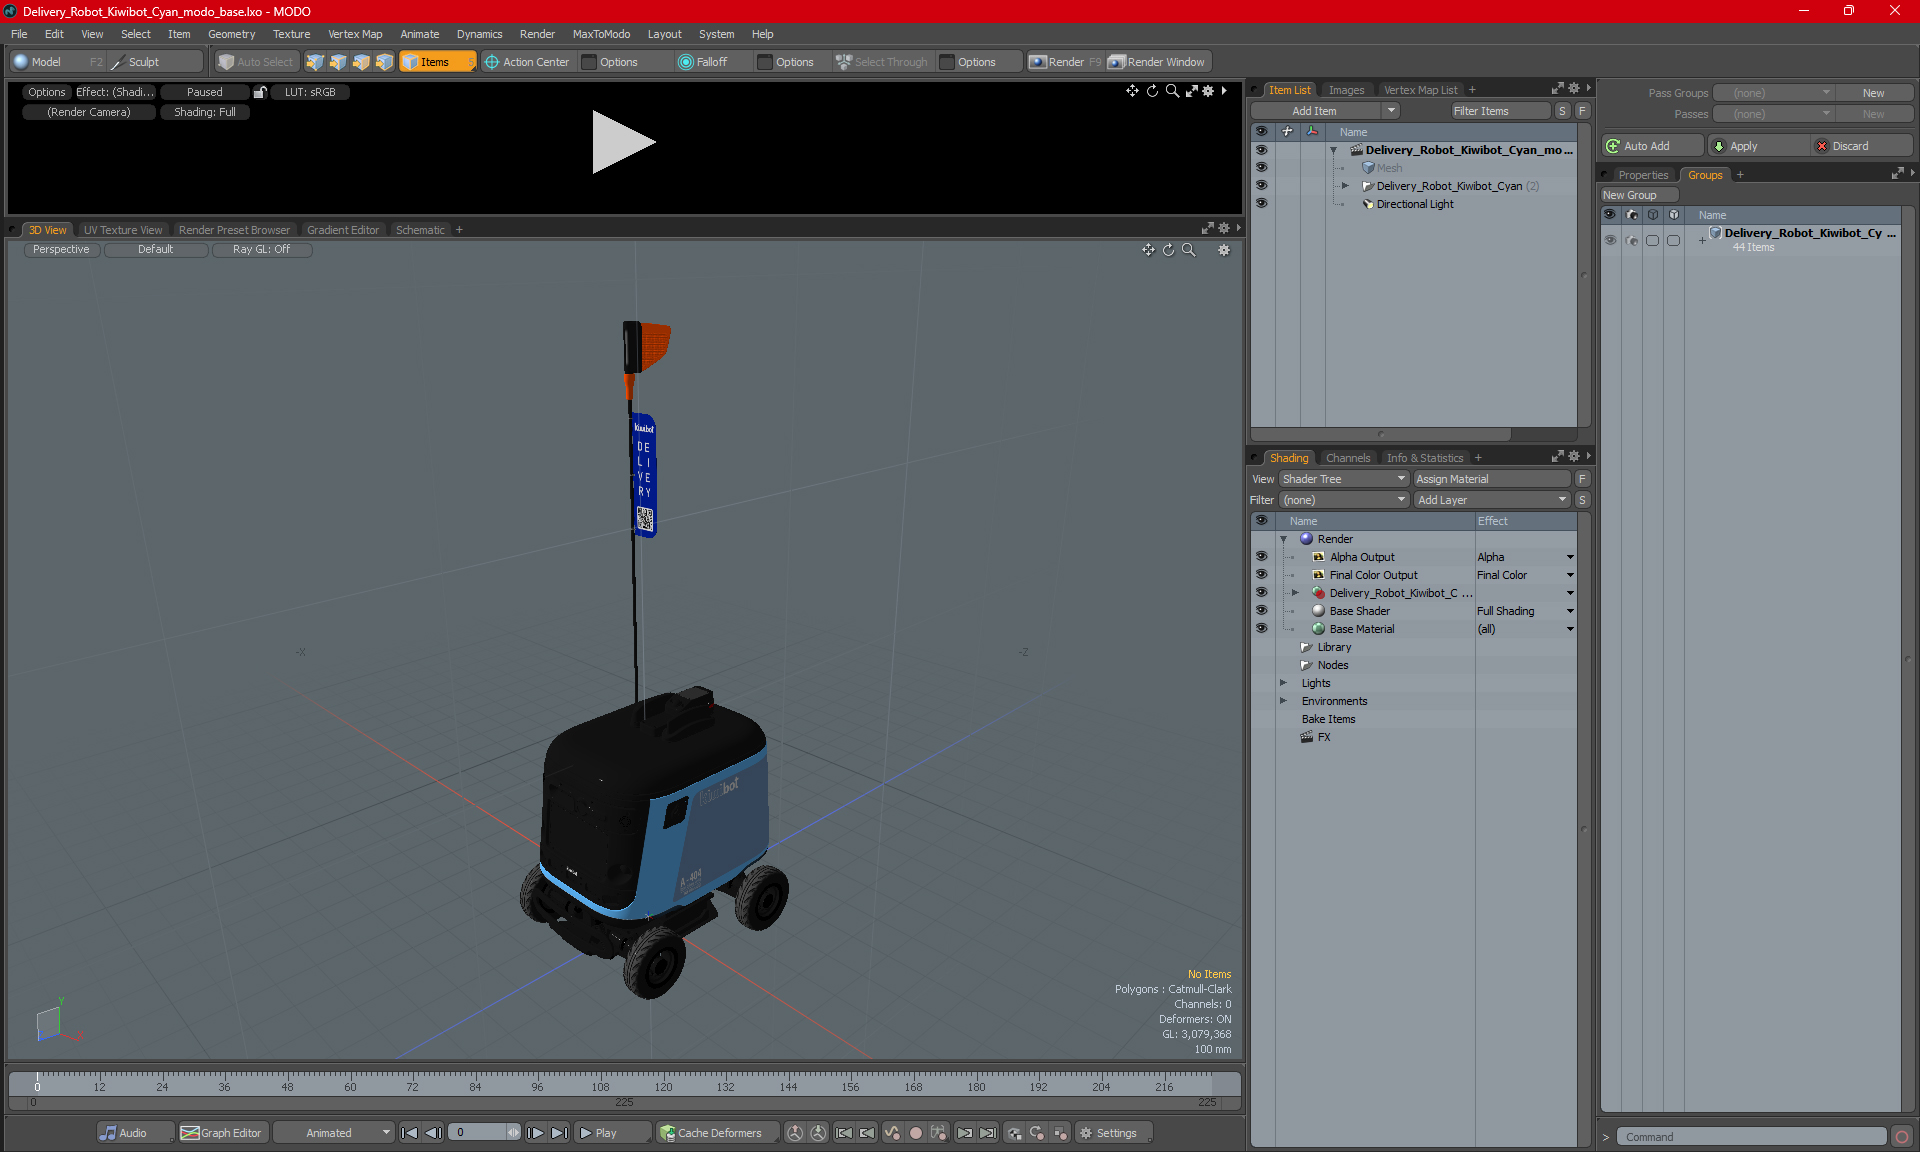Select Polygons selection mode icon

[x=361, y=62]
